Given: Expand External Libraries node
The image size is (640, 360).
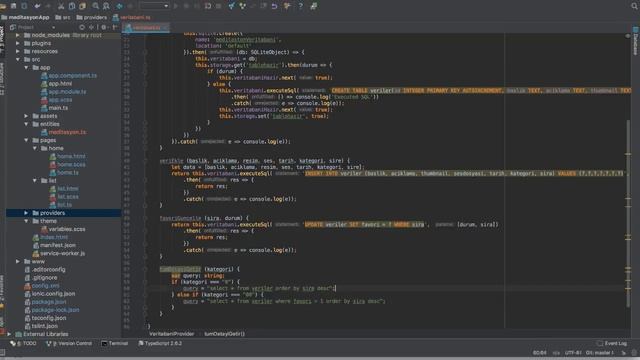Looking at the screenshot, I should 9,334.
